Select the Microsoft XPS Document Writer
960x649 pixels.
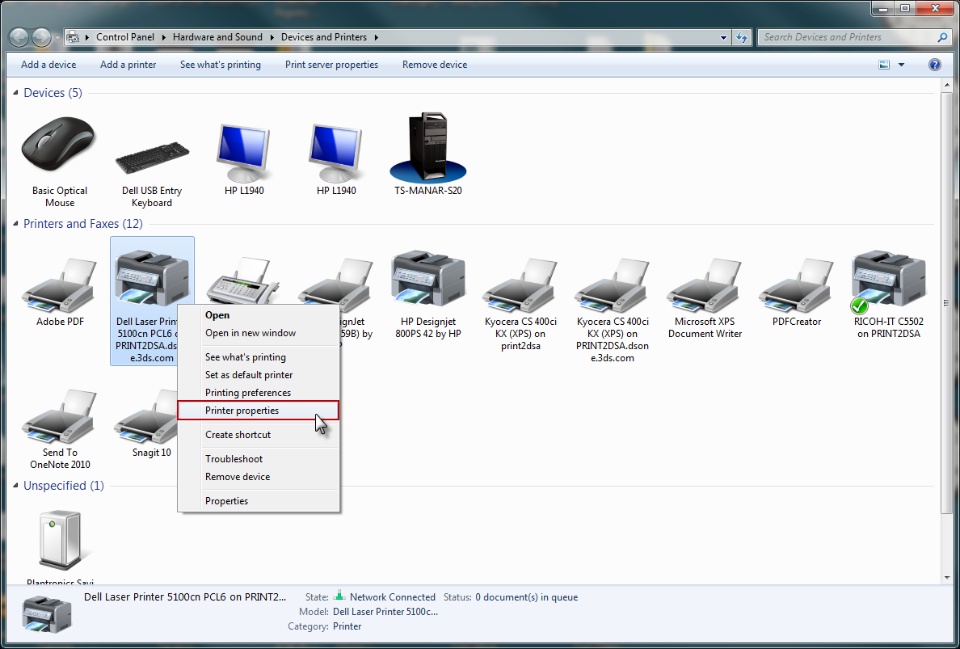pyautogui.click(x=705, y=298)
